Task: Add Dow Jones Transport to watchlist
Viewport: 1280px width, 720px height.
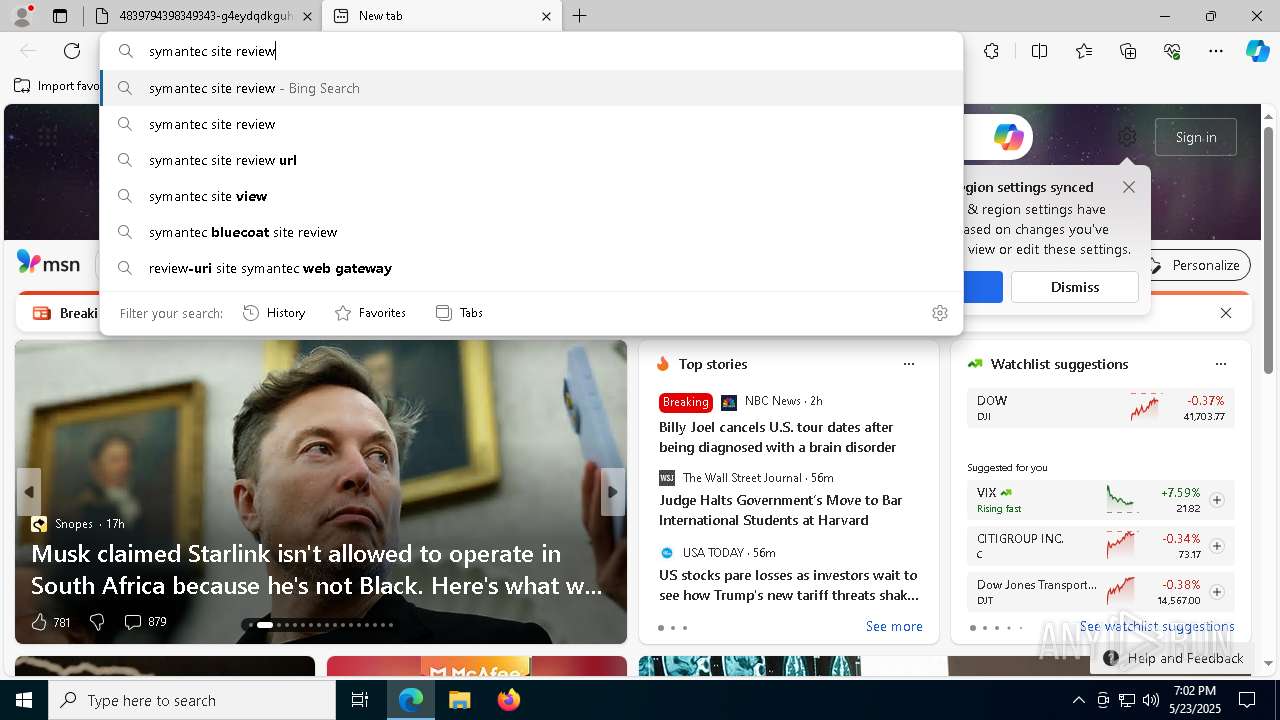Action: click(1217, 592)
